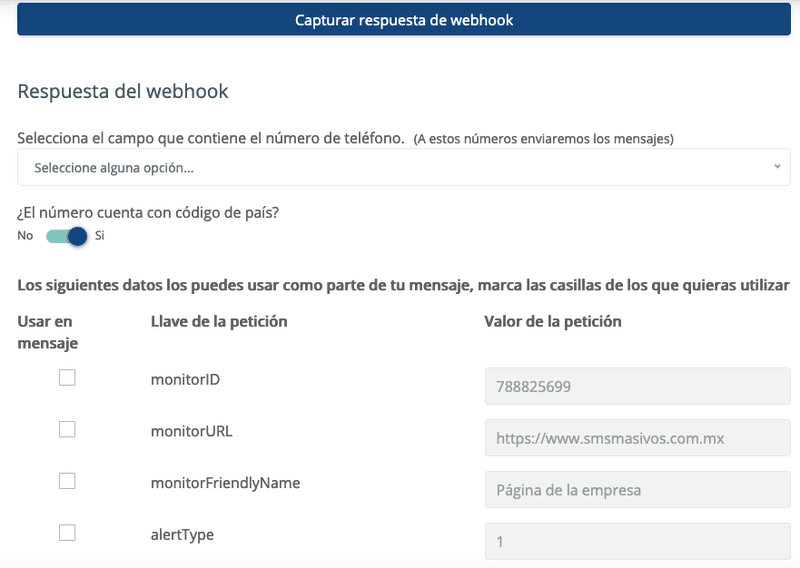This screenshot has height=568, width=800.
Task: Click the monitorID key label
Action: (x=185, y=380)
